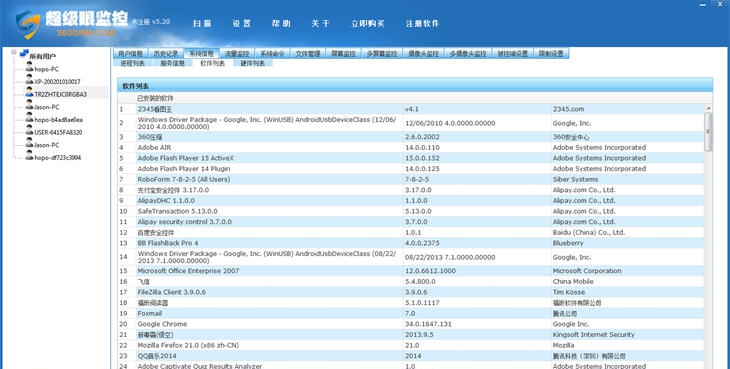
Task: Select Adobe Flash Player 14 Plugin row
Action: 411,168
